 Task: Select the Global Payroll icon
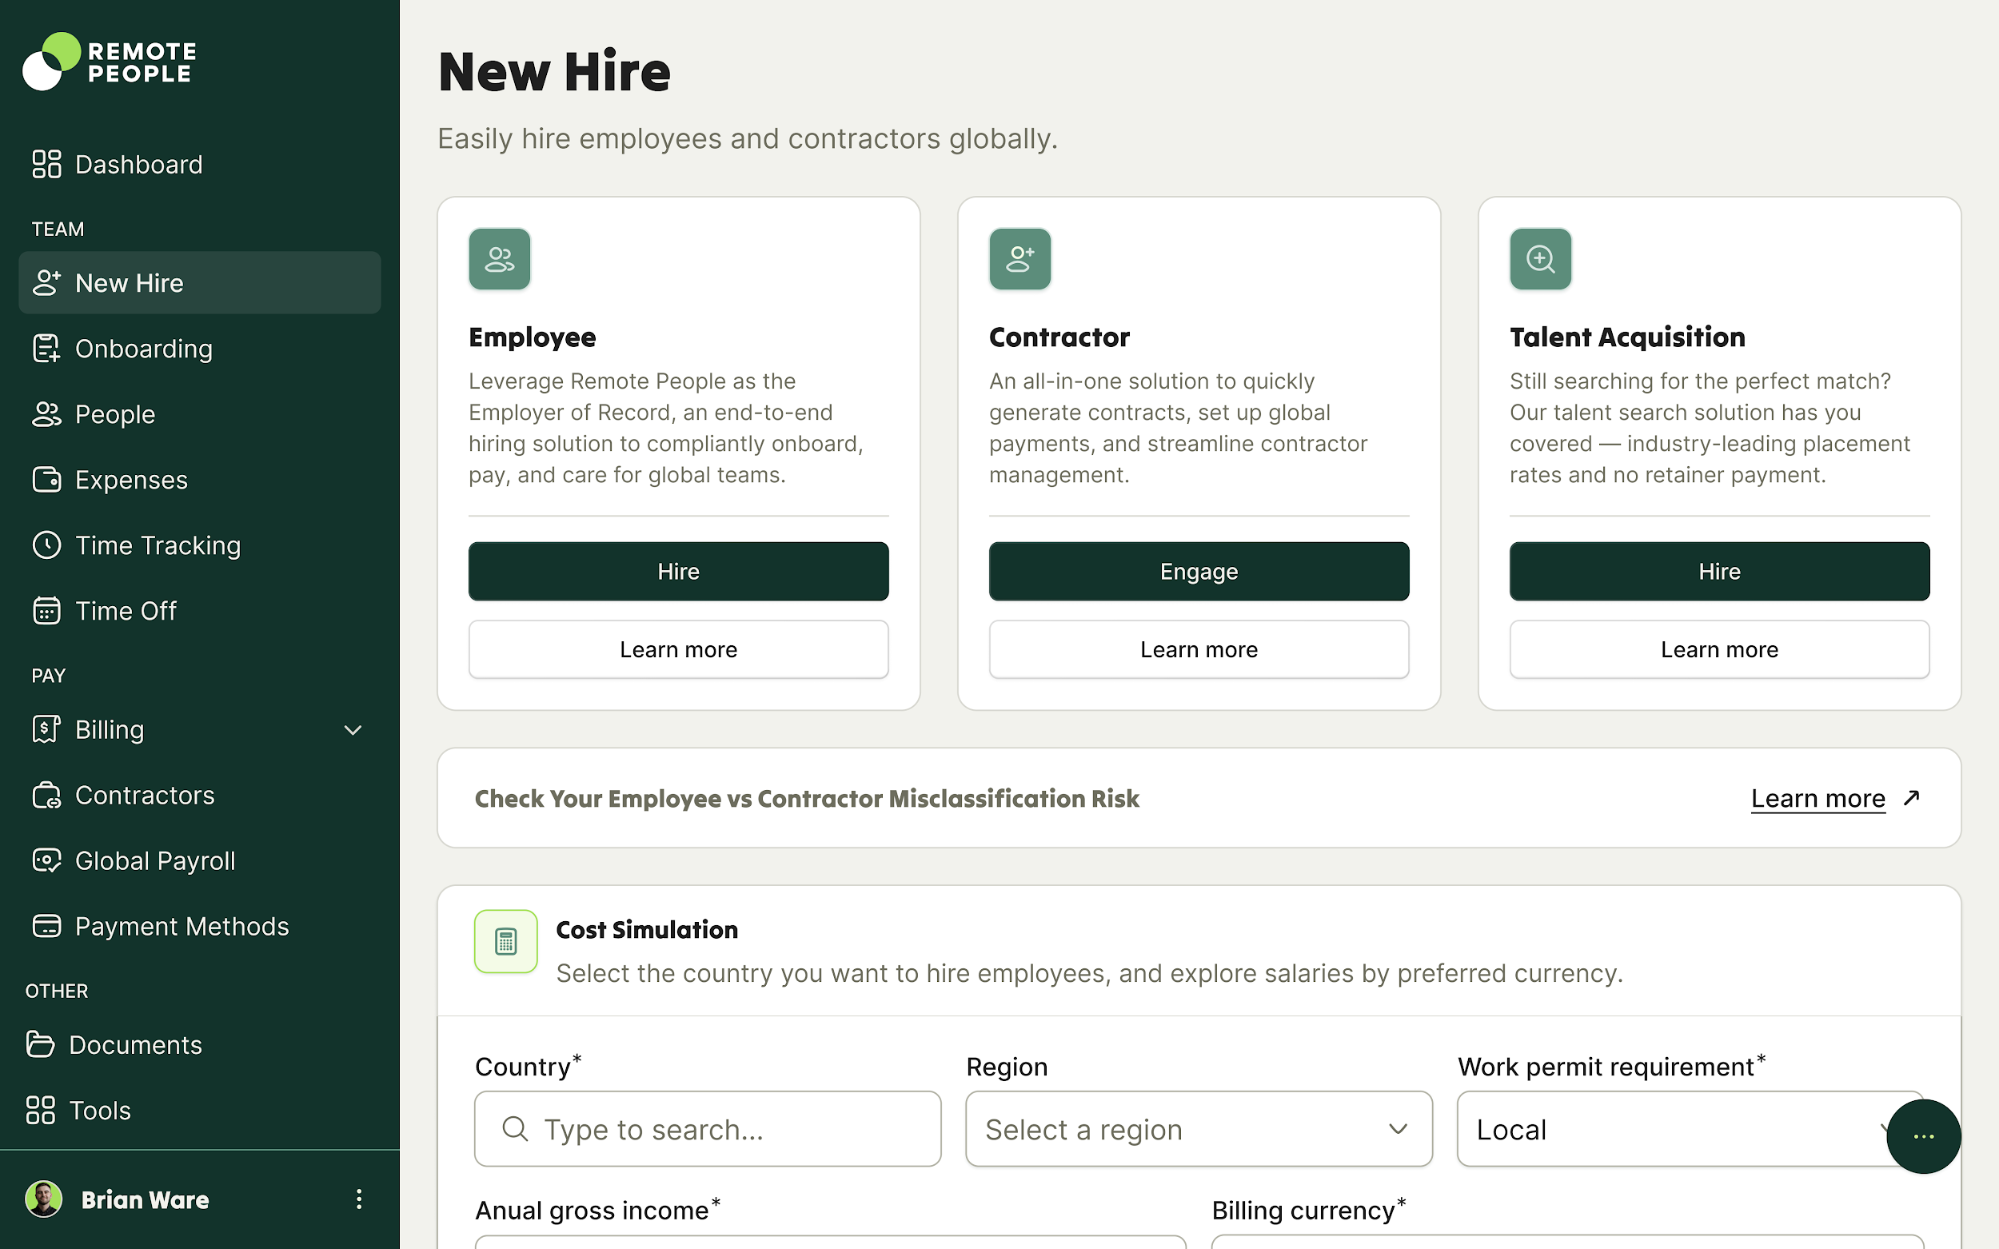point(46,860)
